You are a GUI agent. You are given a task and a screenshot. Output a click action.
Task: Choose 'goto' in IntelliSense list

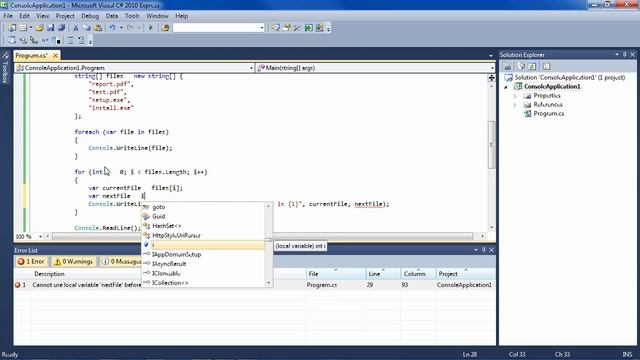click(x=158, y=207)
